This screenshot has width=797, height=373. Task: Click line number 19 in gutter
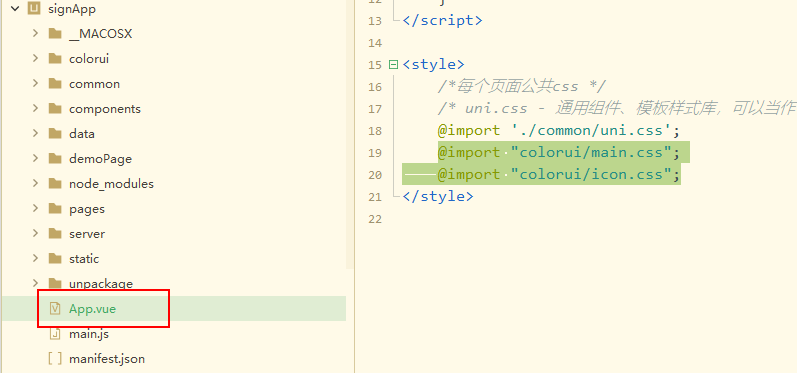pyautogui.click(x=375, y=153)
